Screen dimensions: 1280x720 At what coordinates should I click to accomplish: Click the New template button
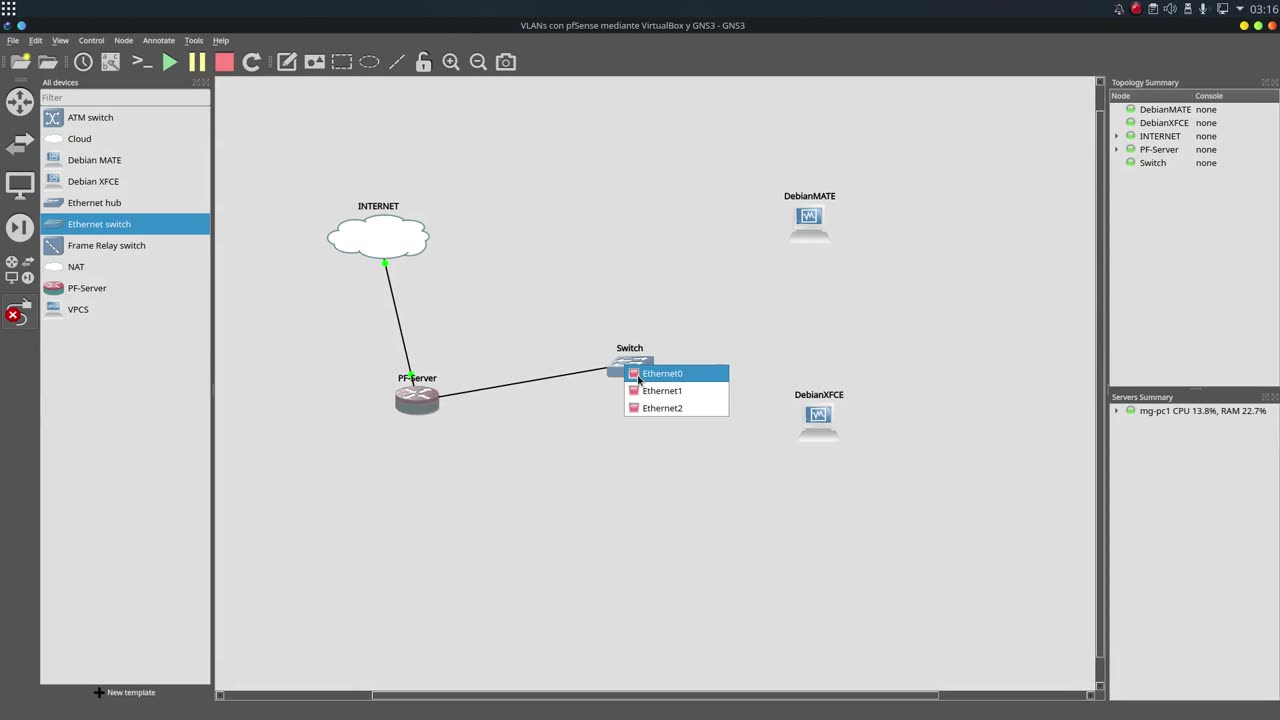(x=125, y=692)
